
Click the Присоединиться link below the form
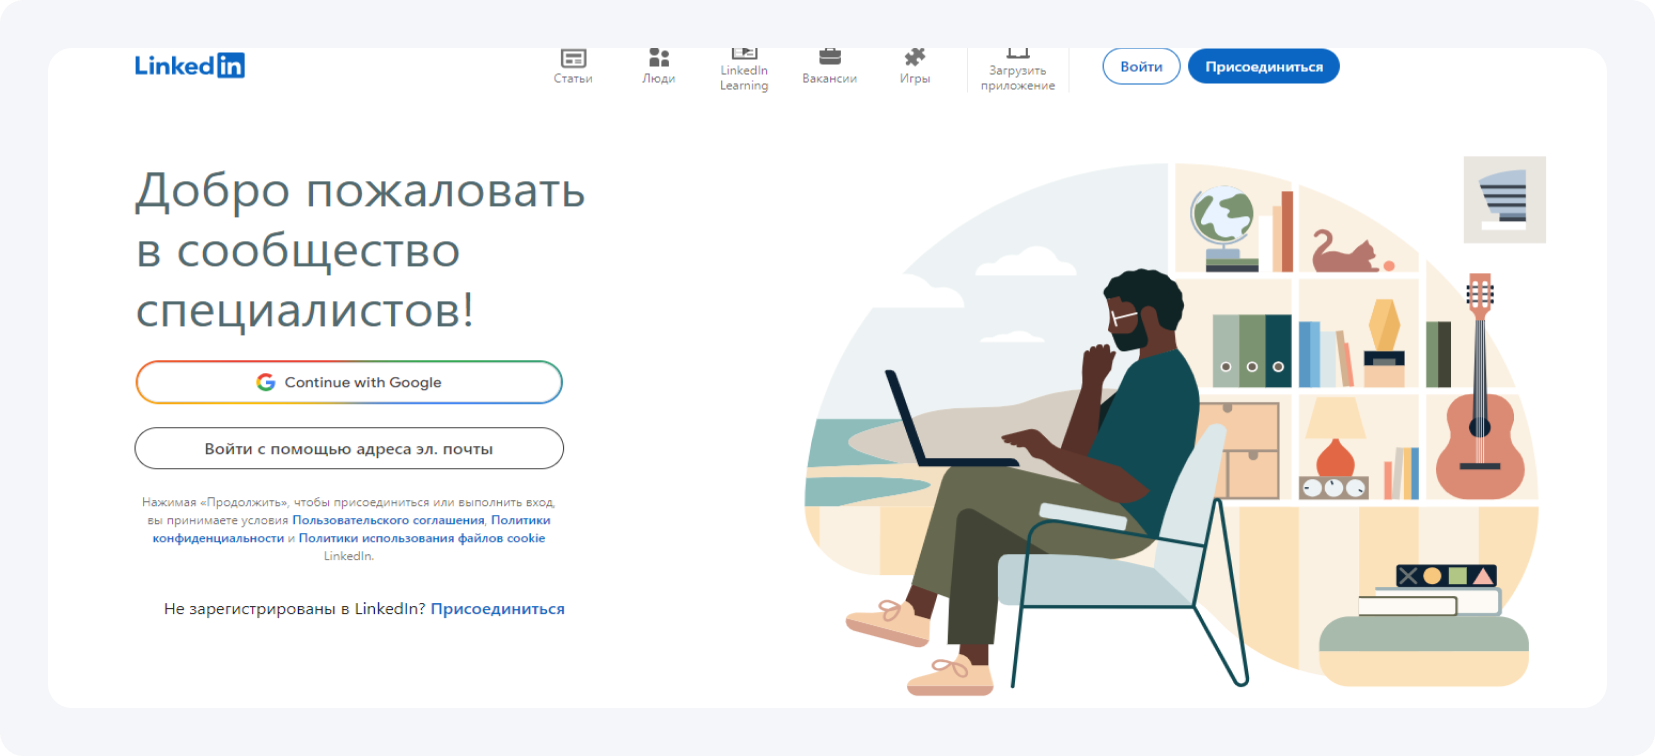[497, 608]
